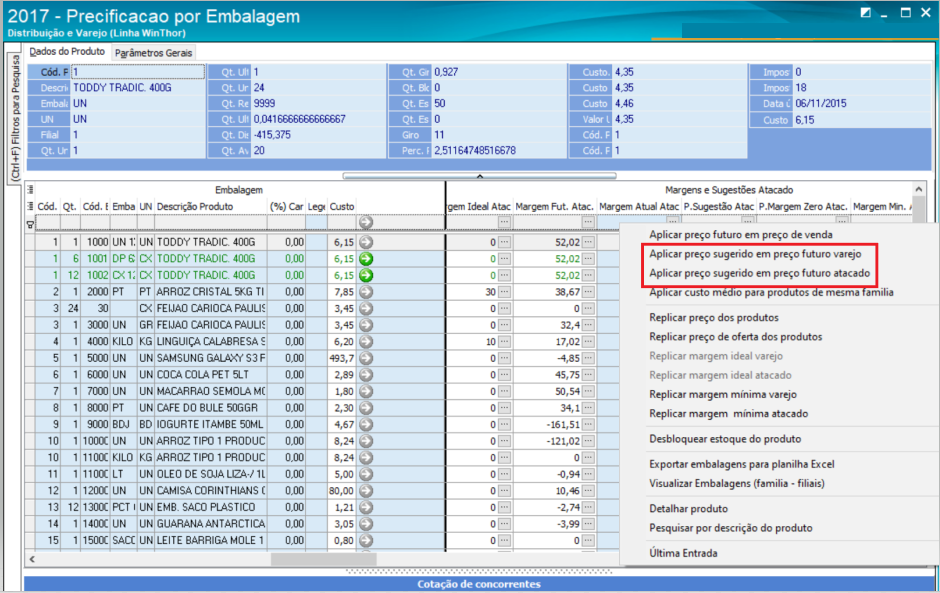Open column chooser icon beside Cód. header
Image resolution: width=940 pixels, height=593 pixels.
coord(30,206)
